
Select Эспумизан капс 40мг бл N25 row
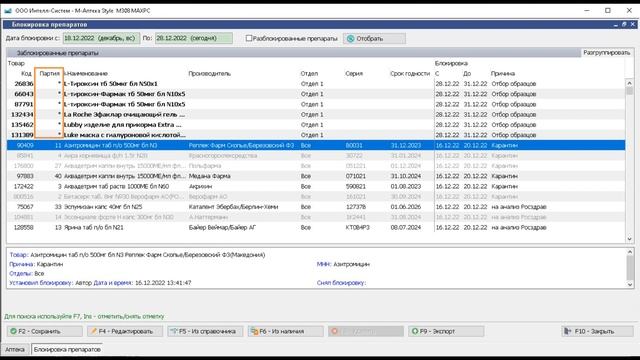tap(316, 207)
